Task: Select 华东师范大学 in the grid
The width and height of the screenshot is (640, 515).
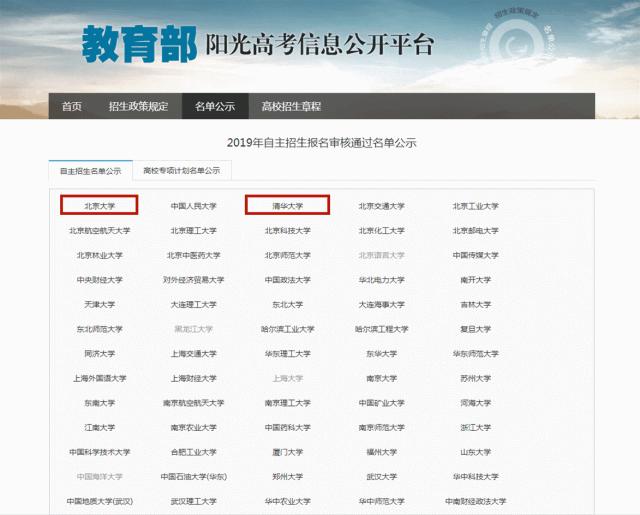Action: [x=476, y=354]
